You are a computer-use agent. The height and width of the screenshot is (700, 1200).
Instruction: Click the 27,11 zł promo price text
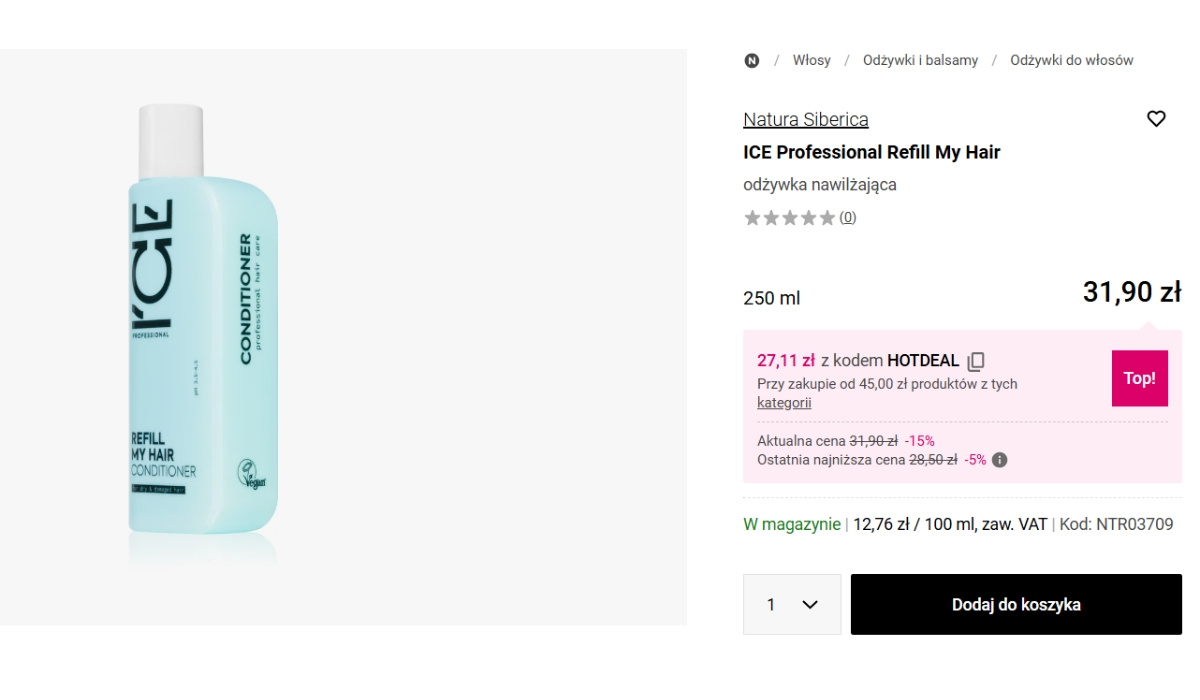tap(786, 360)
